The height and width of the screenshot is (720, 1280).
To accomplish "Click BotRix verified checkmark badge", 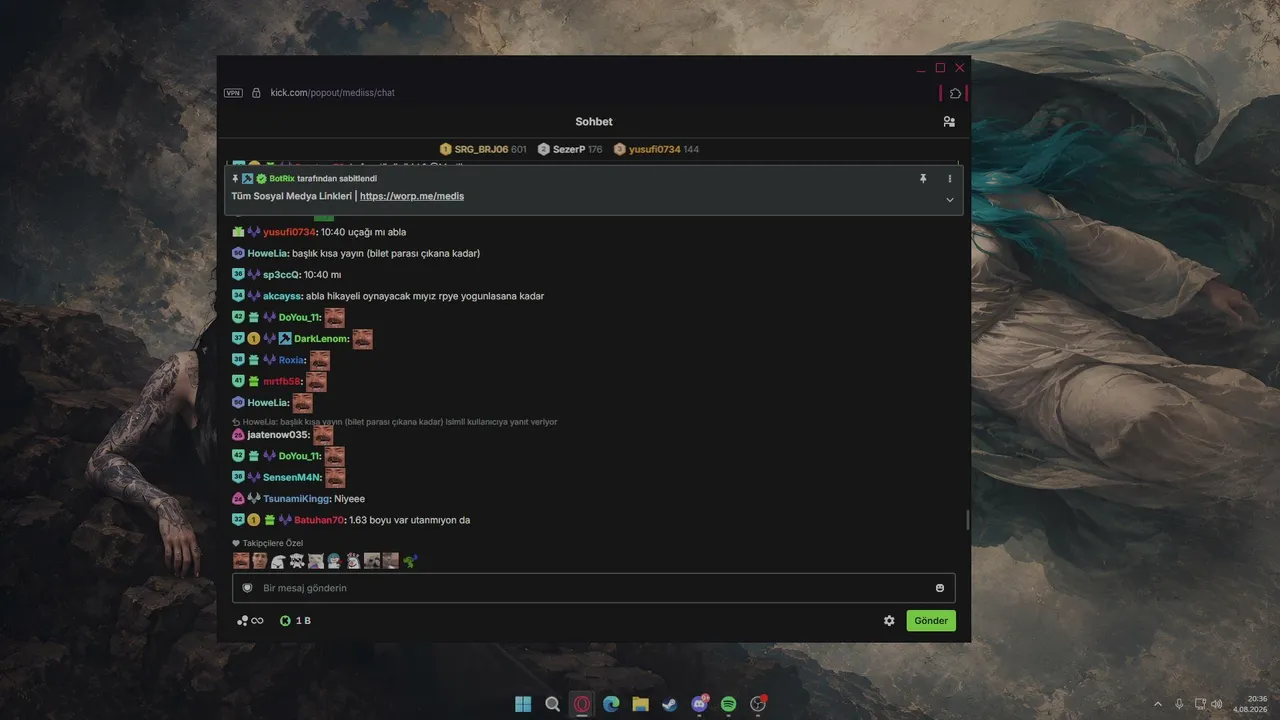I will coord(261,178).
